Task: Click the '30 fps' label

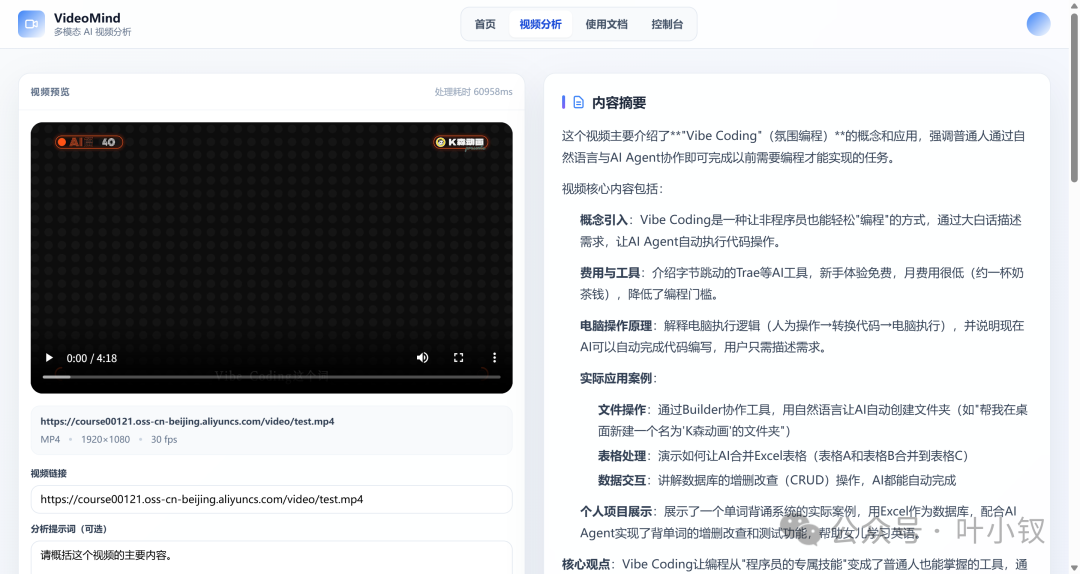Action: point(164,440)
